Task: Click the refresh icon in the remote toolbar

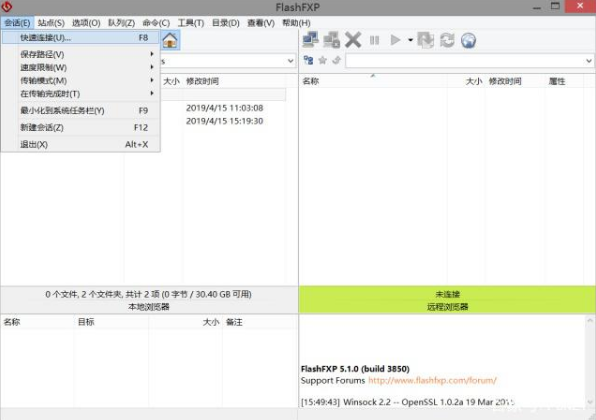Action: pyautogui.click(x=447, y=40)
